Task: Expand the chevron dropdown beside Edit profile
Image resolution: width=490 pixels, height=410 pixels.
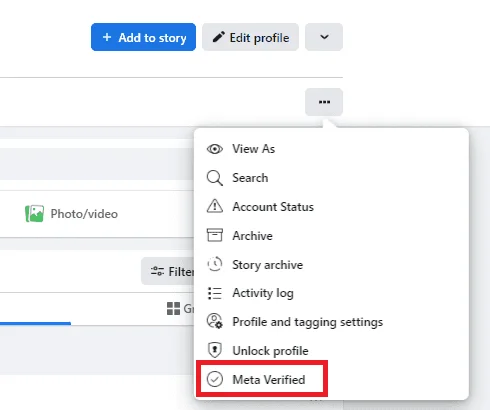Action: coord(324,37)
